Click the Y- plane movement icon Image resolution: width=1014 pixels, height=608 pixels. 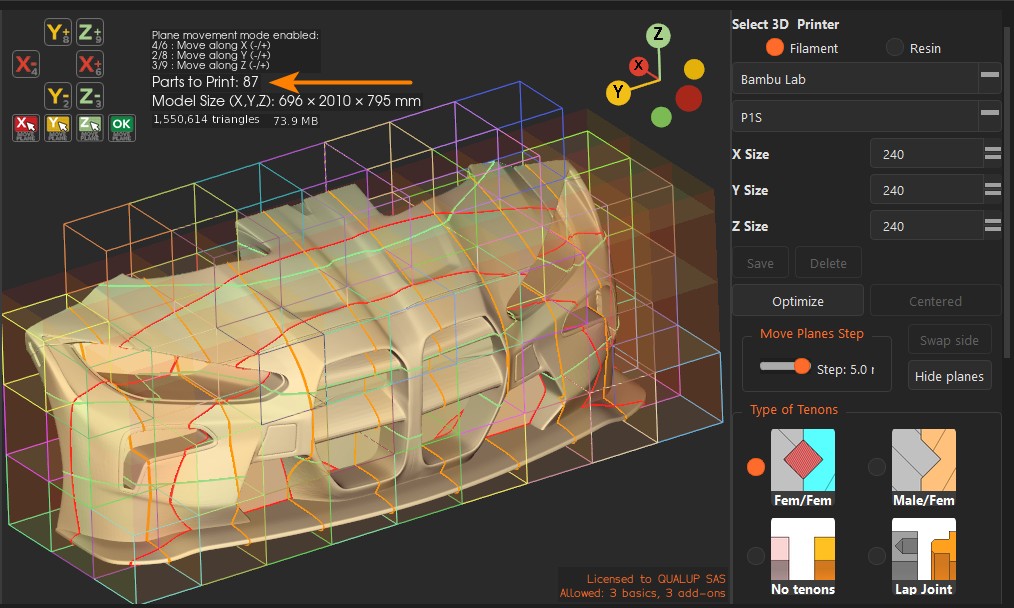click(x=58, y=96)
